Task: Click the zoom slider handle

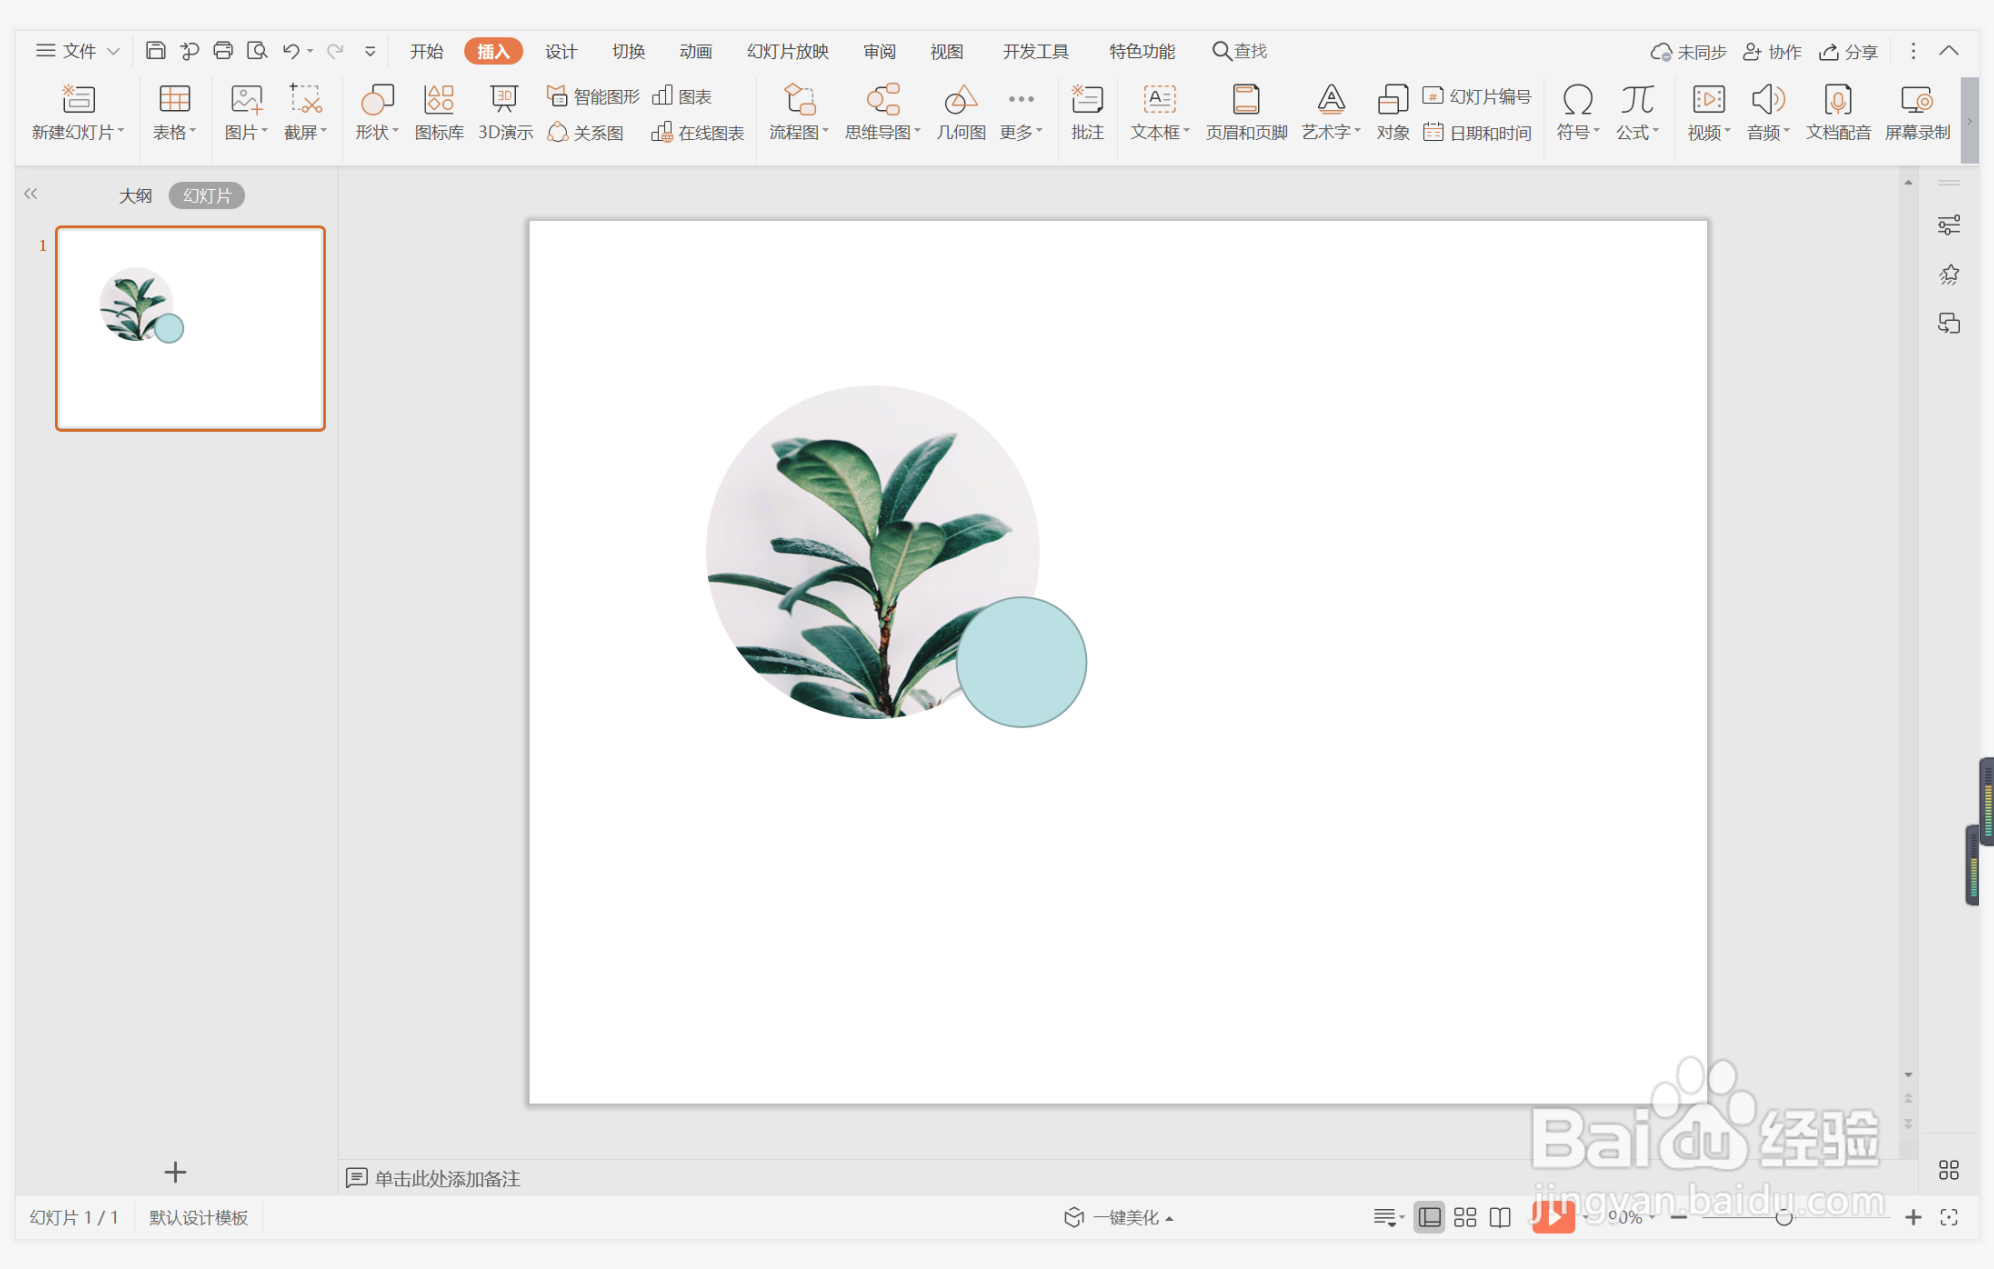Action: 1783,1217
